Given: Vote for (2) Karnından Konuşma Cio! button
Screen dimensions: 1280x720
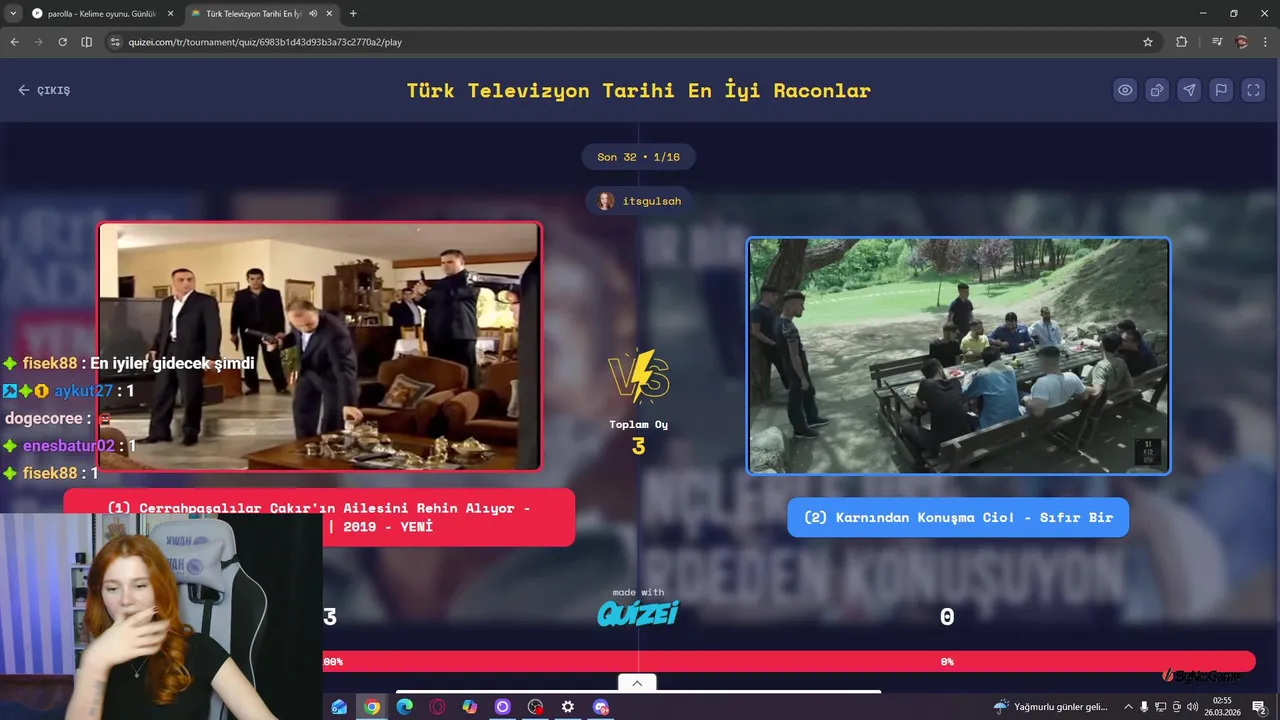Looking at the screenshot, I should coord(958,517).
